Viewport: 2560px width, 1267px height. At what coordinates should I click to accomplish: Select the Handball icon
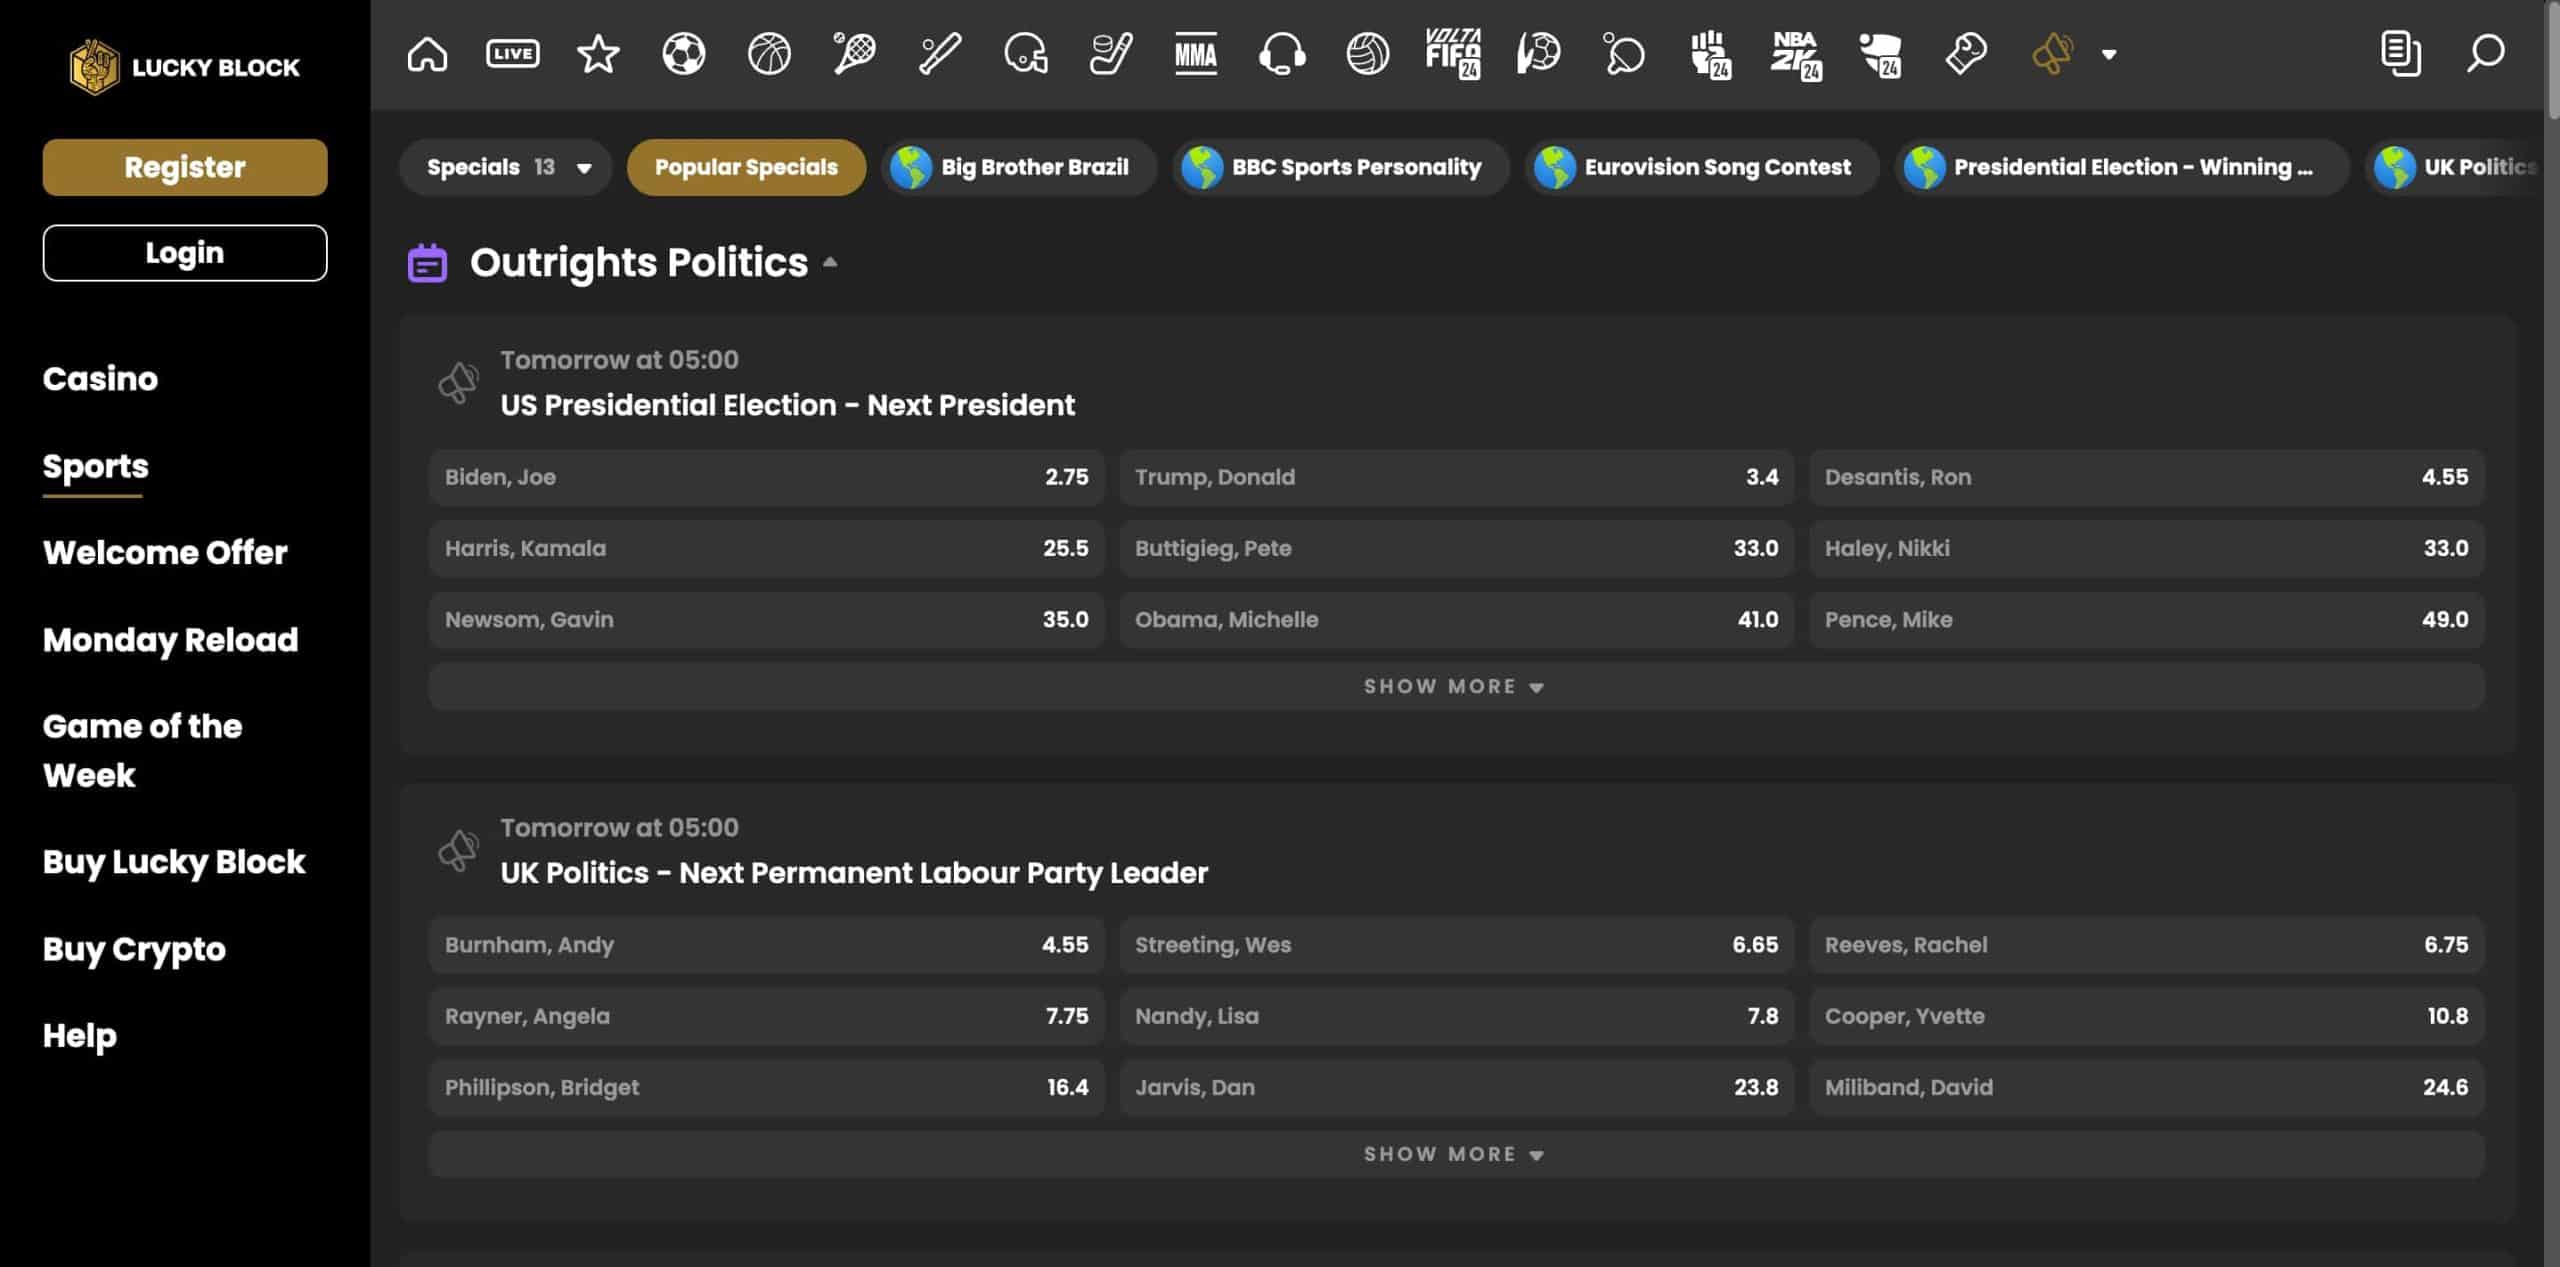tap(1538, 54)
